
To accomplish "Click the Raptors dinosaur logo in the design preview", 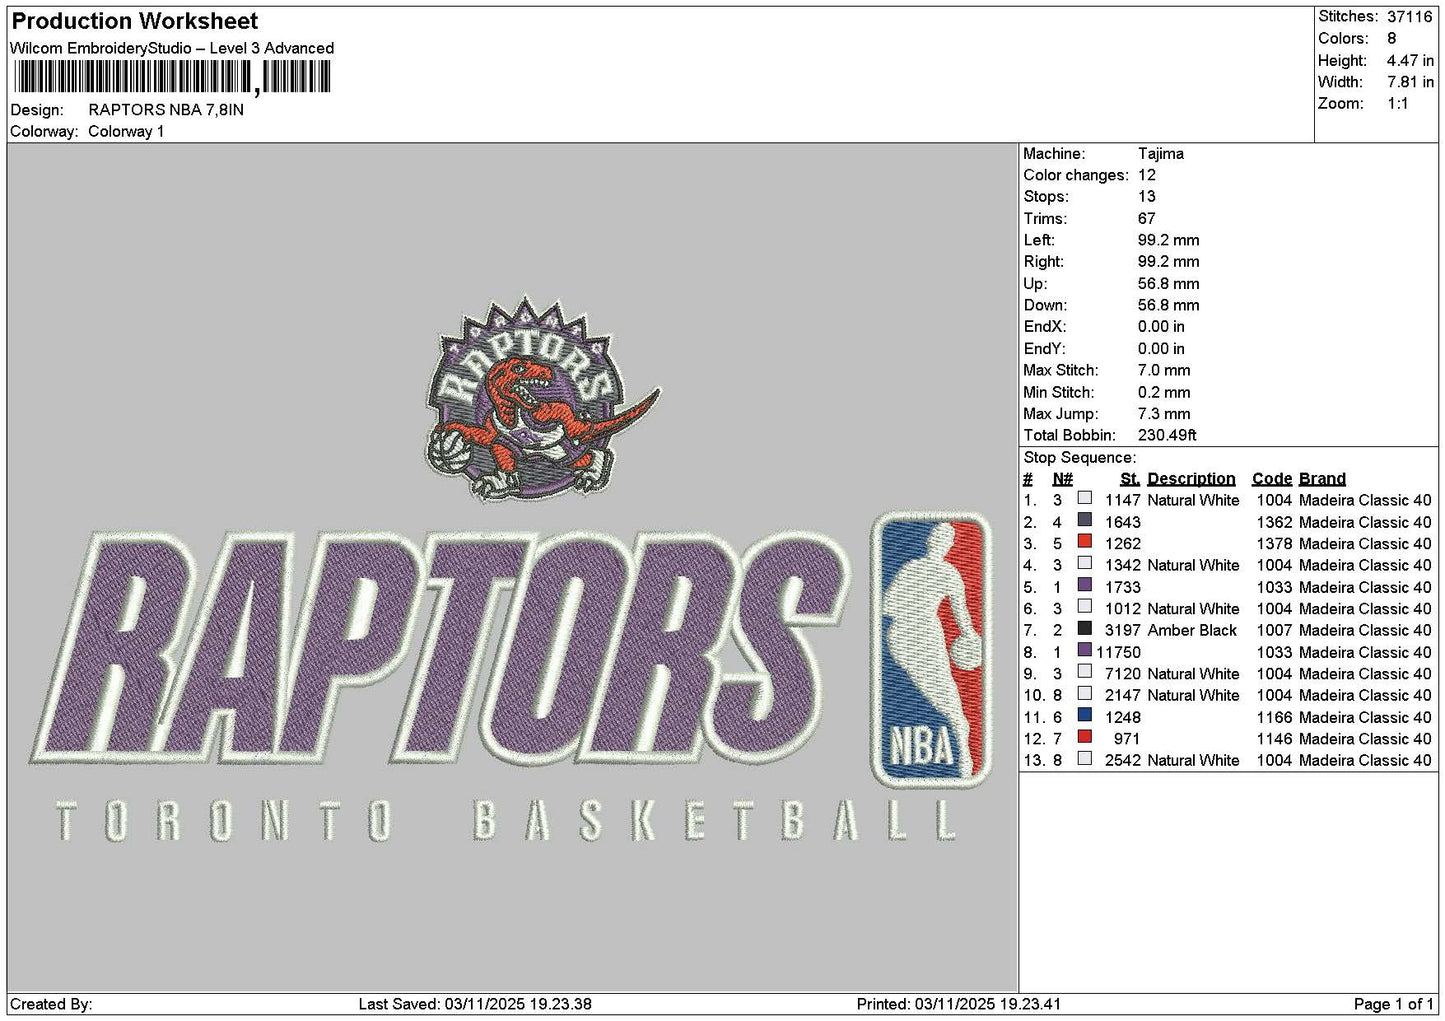I will [542, 400].
